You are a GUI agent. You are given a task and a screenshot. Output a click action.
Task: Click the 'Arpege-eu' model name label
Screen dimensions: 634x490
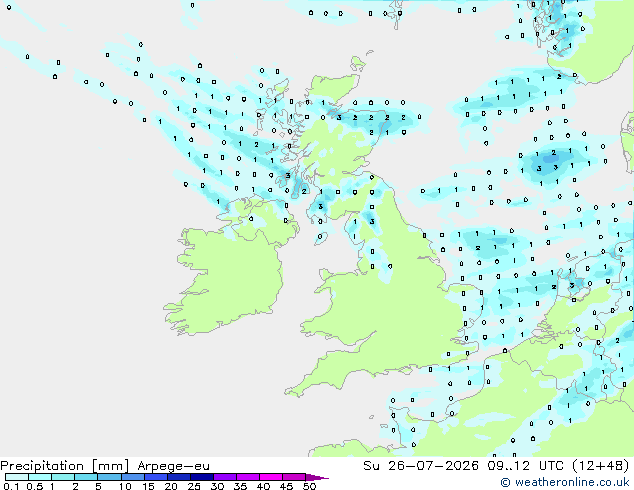point(173,466)
